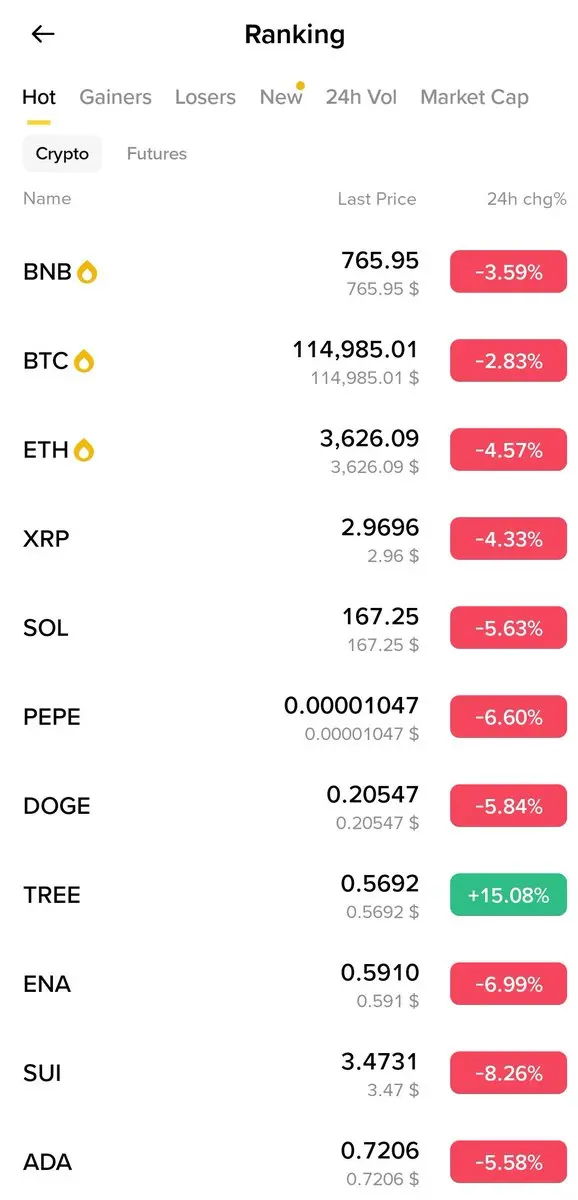Tap the hot flame icon beside ETH
The image size is (578, 1200).
click(84, 450)
